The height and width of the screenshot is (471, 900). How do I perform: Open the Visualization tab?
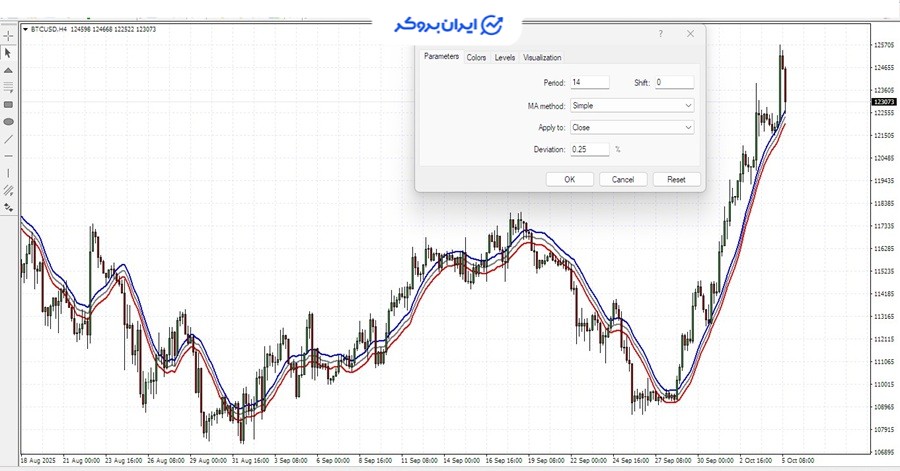(542, 58)
